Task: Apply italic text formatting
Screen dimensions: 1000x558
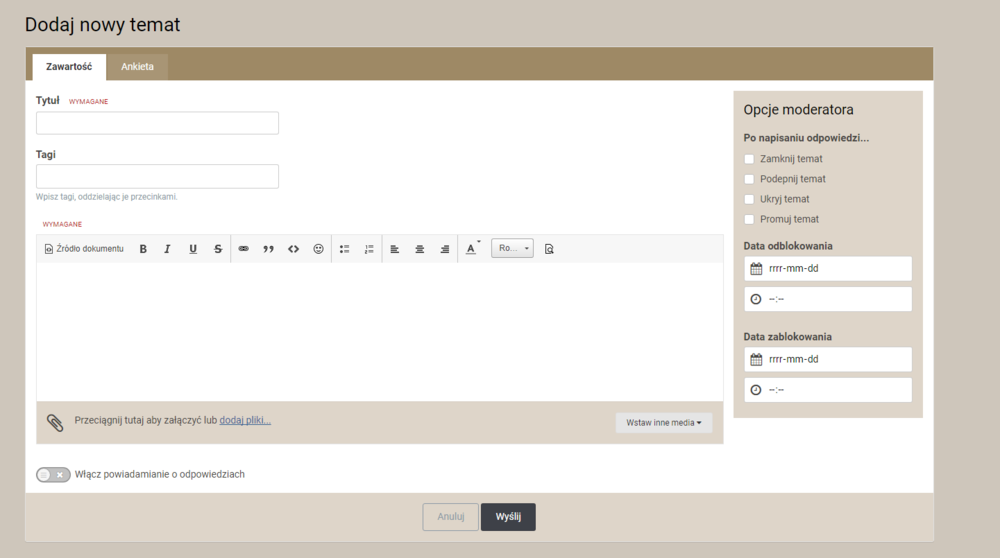Action: pyautogui.click(x=167, y=249)
